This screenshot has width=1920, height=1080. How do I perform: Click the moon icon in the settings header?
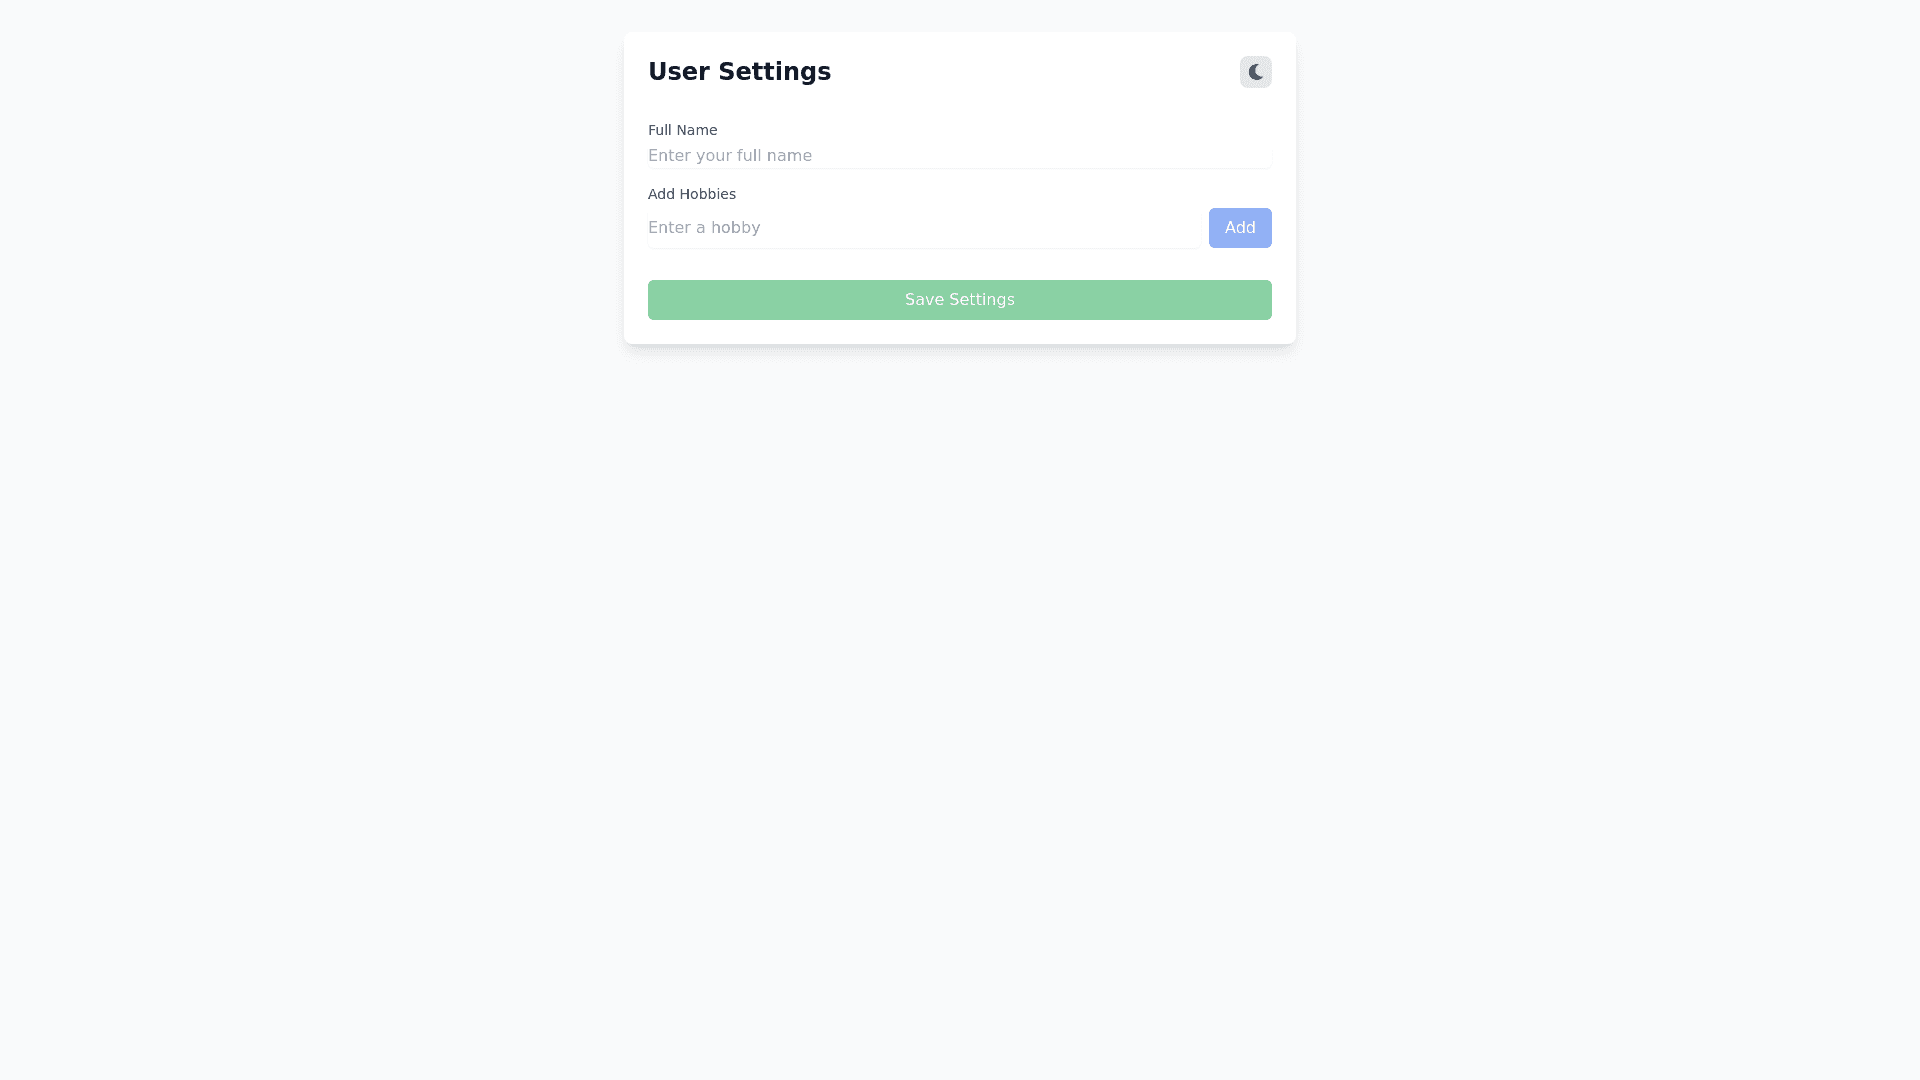(1255, 72)
